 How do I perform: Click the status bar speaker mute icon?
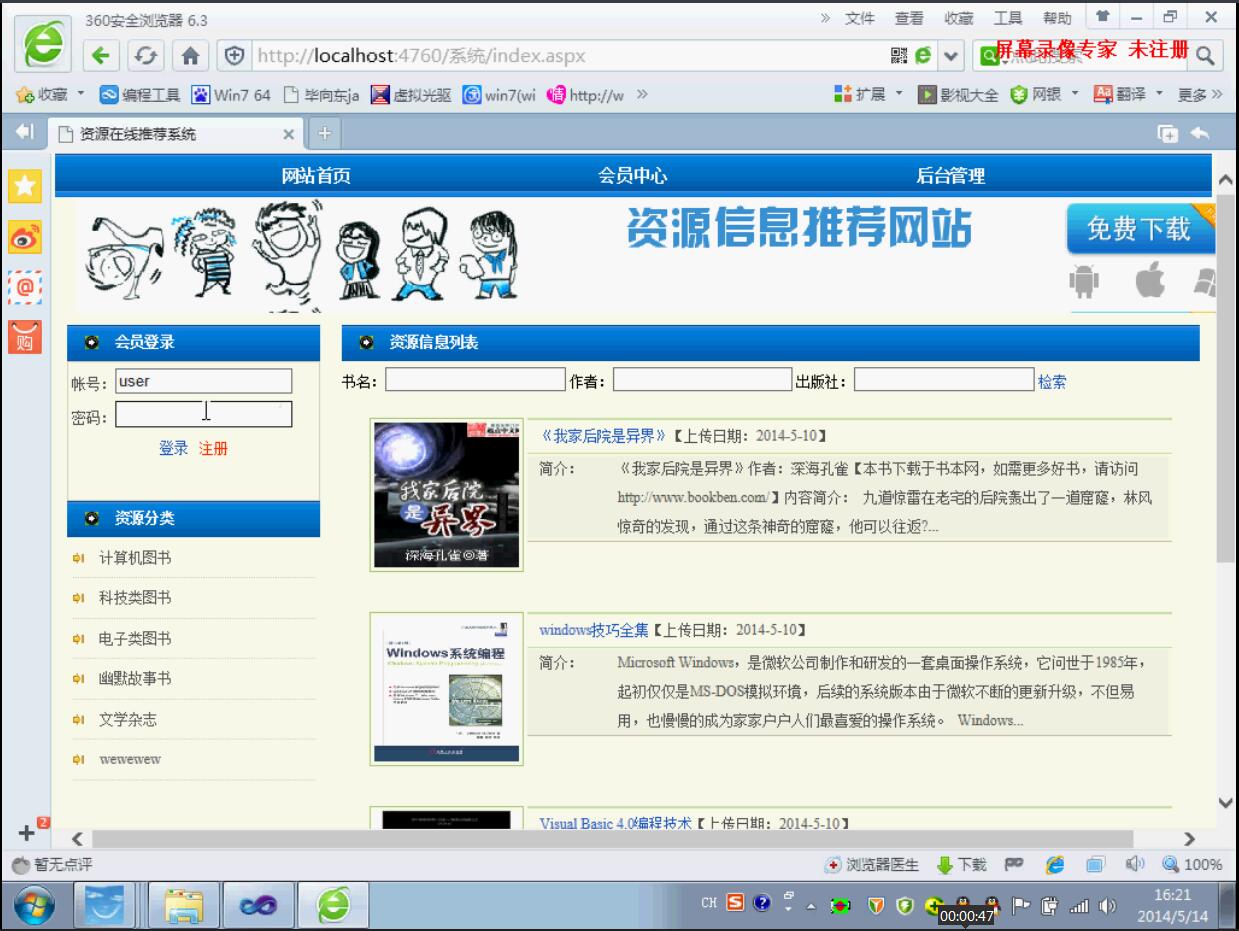point(1135,865)
